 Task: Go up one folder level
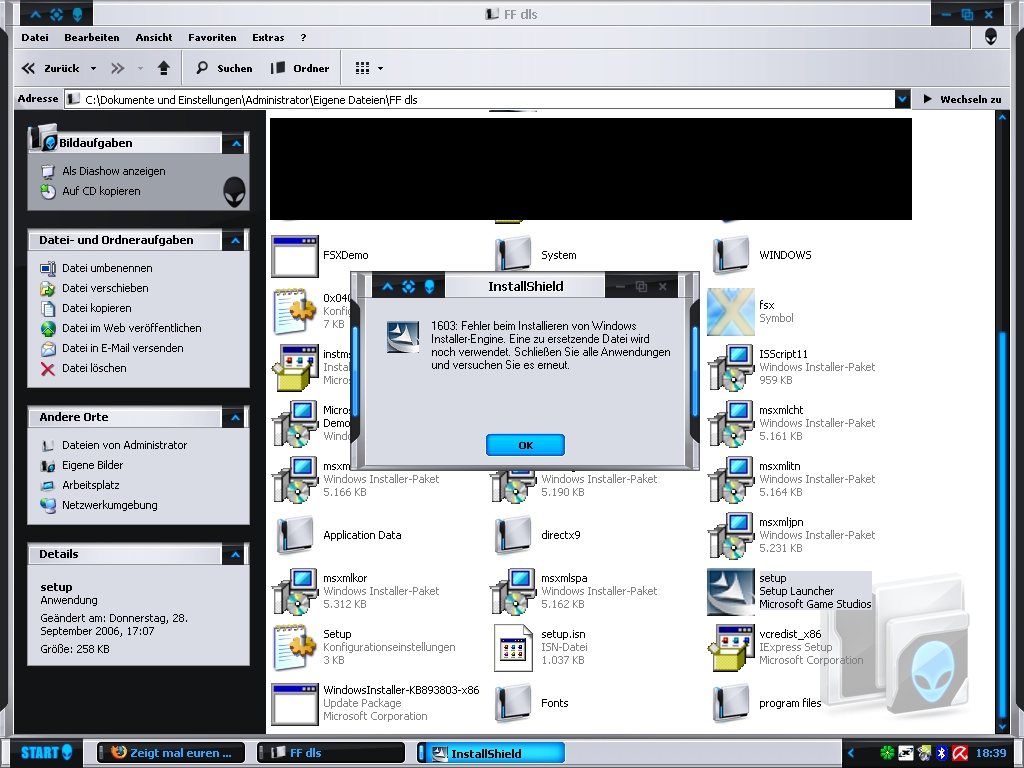click(x=164, y=68)
